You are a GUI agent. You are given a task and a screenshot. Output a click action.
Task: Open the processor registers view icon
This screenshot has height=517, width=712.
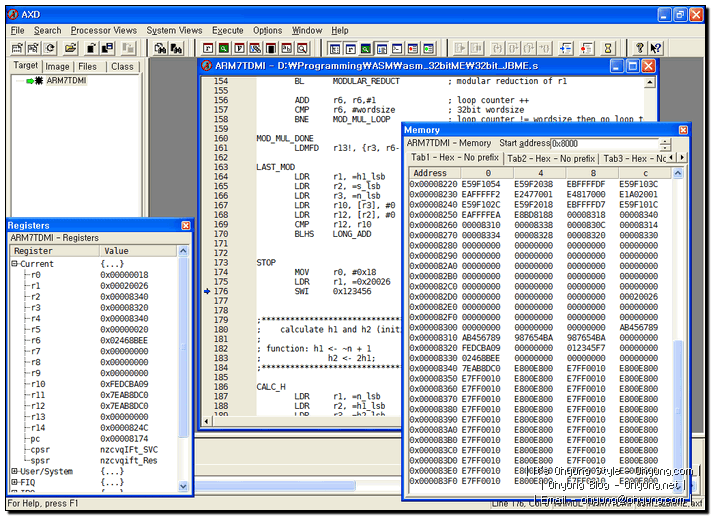point(208,48)
